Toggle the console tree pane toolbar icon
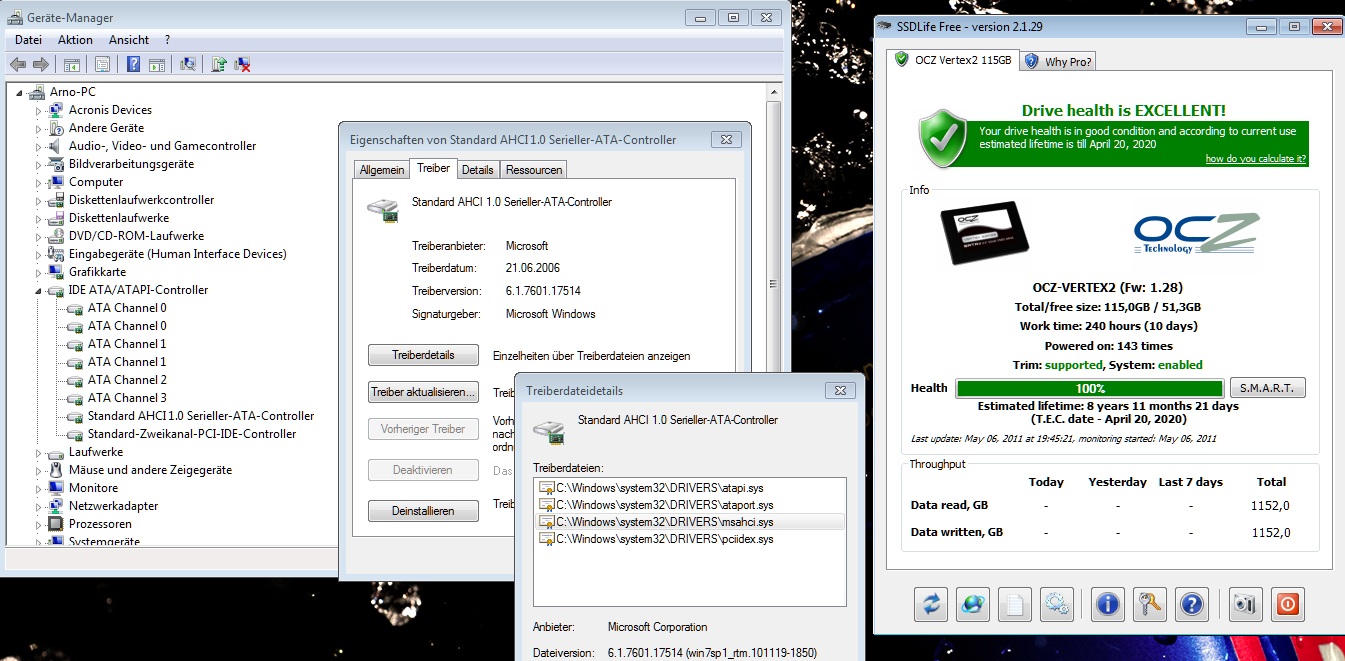The image size is (1345, 661). (x=72, y=65)
